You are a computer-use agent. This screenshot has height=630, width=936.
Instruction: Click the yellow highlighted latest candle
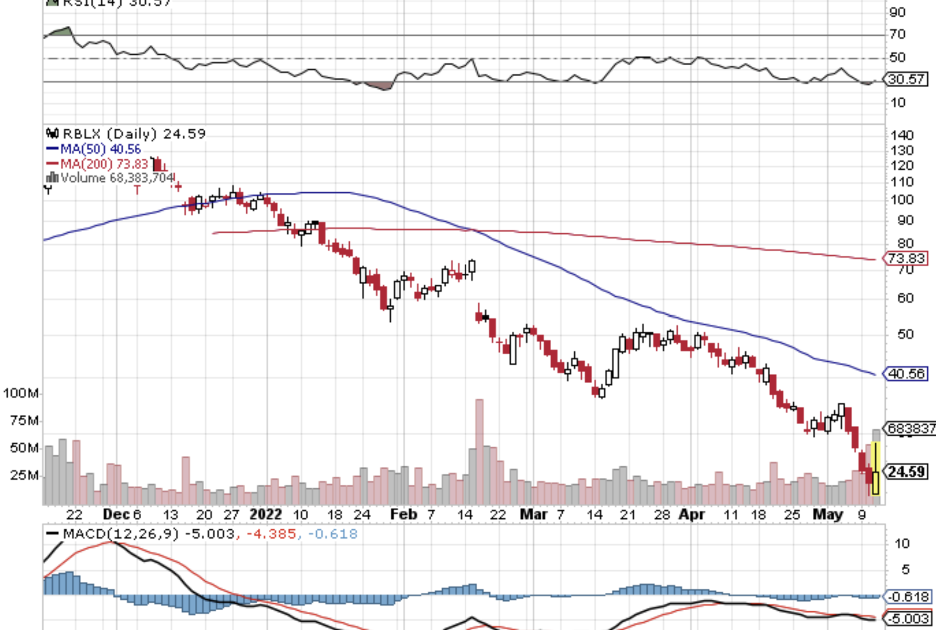876,469
